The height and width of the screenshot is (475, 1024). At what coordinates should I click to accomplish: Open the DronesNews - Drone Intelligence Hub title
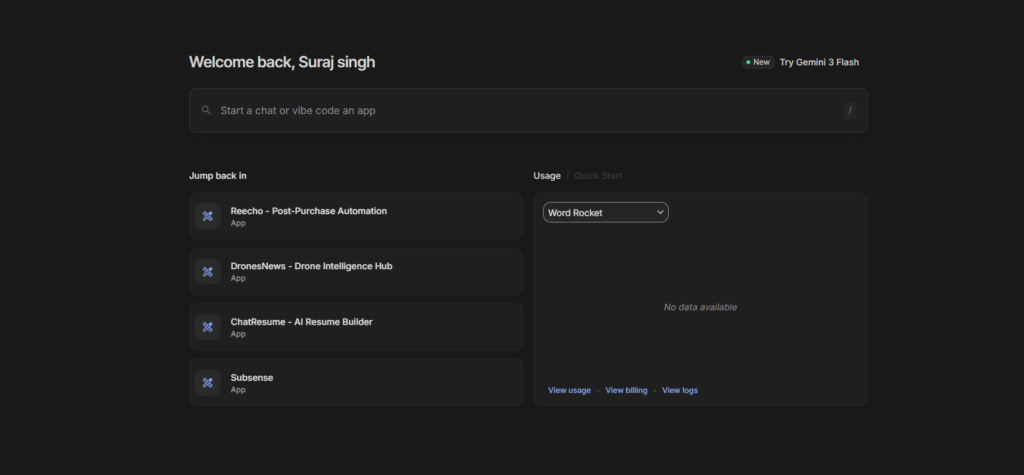312,266
